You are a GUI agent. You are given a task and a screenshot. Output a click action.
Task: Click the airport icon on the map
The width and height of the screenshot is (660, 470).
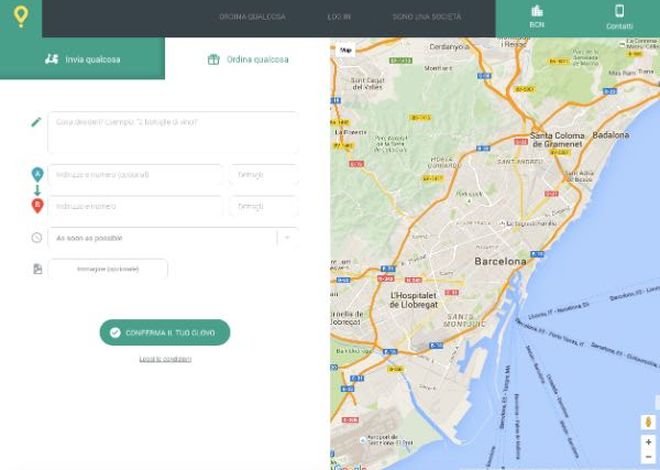pos(363,440)
